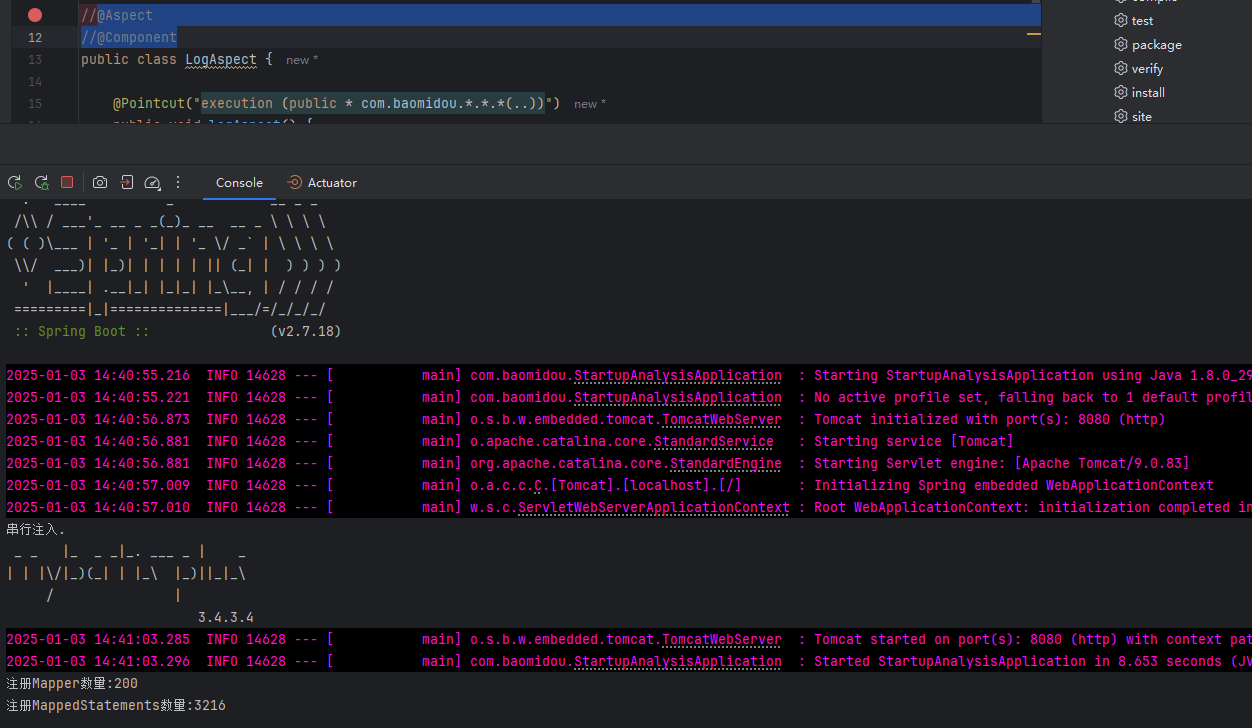This screenshot has width=1252, height=728.
Task: Click the StandardEngine class link in console
Action: pyautogui.click(x=725, y=464)
